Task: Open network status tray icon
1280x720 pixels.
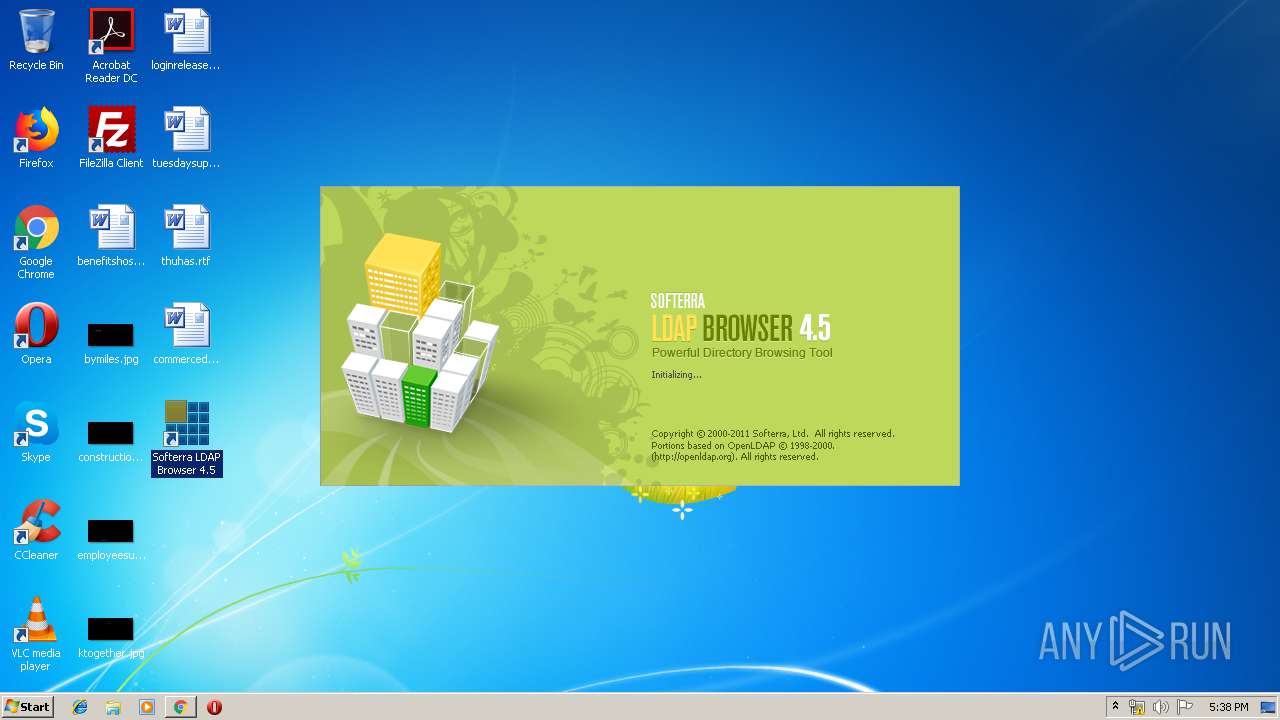Action: pos(1137,707)
